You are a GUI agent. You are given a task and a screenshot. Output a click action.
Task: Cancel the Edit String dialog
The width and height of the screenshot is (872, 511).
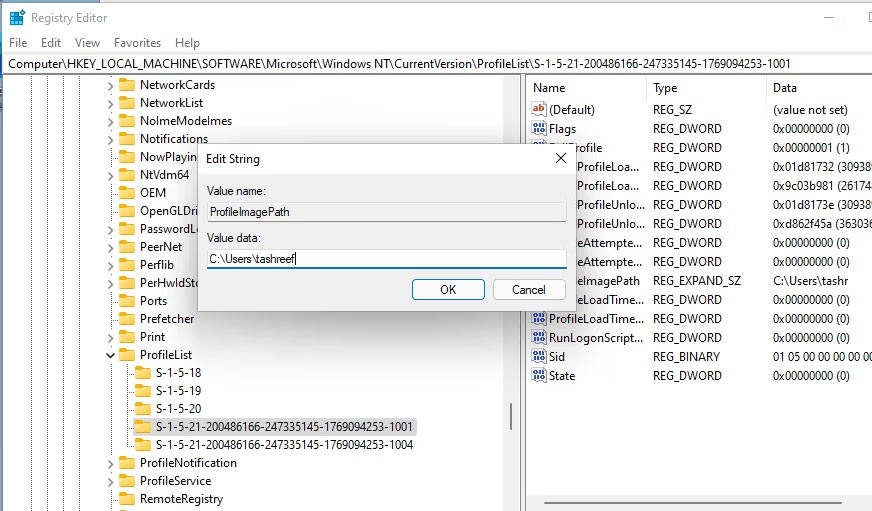(x=529, y=289)
